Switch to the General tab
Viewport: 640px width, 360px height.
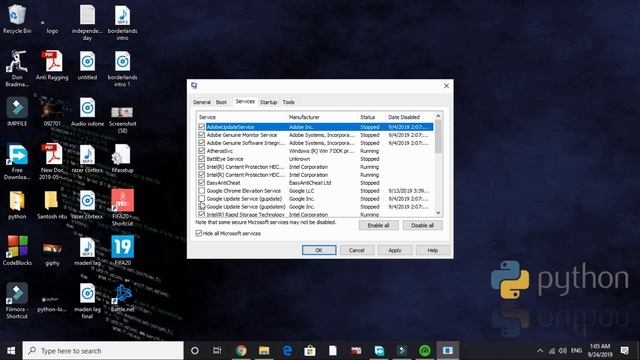click(x=202, y=102)
